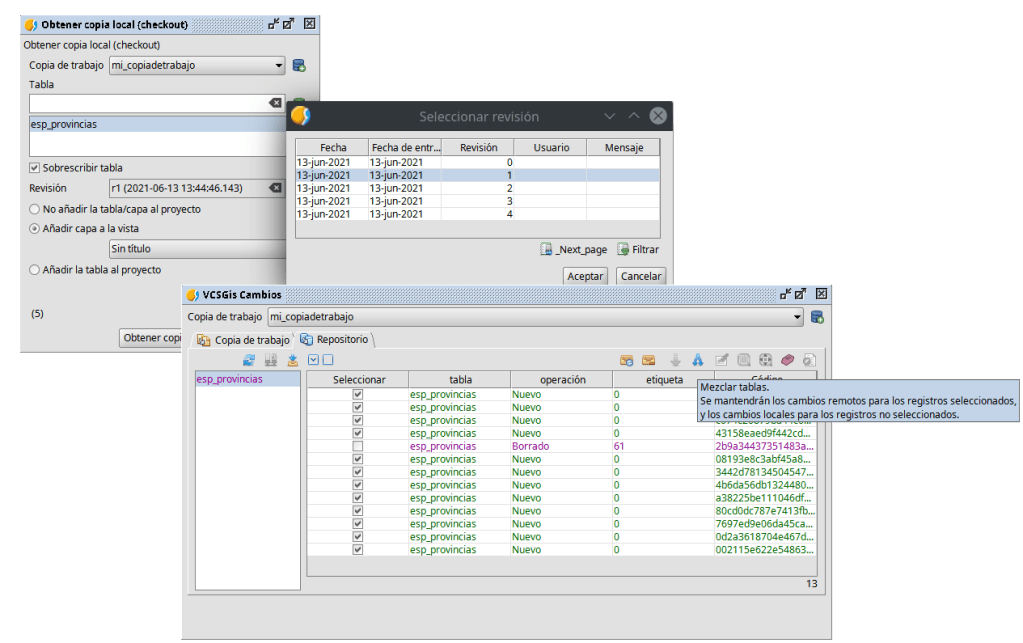Clear the Tabla filter with its delete icon

tap(275, 103)
